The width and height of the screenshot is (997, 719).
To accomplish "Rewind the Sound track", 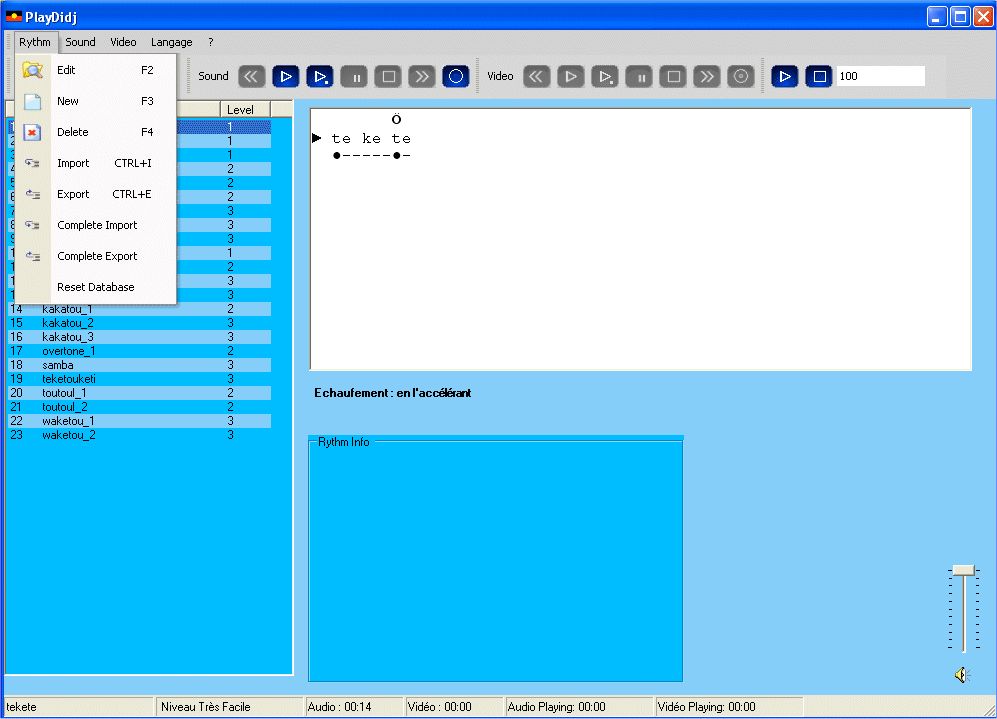I will point(252,77).
